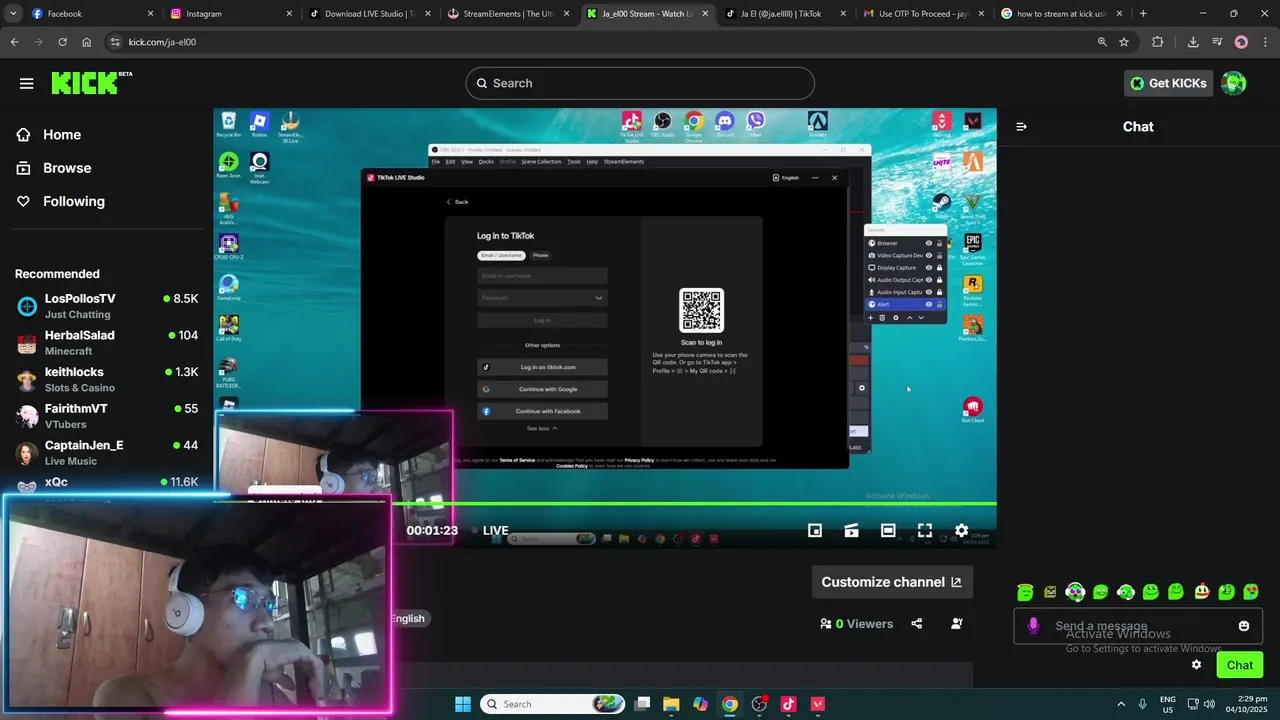Open the moderator icon next to share
The height and width of the screenshot is (720, 1280).
pyautogui.click(x=957, y=624)
